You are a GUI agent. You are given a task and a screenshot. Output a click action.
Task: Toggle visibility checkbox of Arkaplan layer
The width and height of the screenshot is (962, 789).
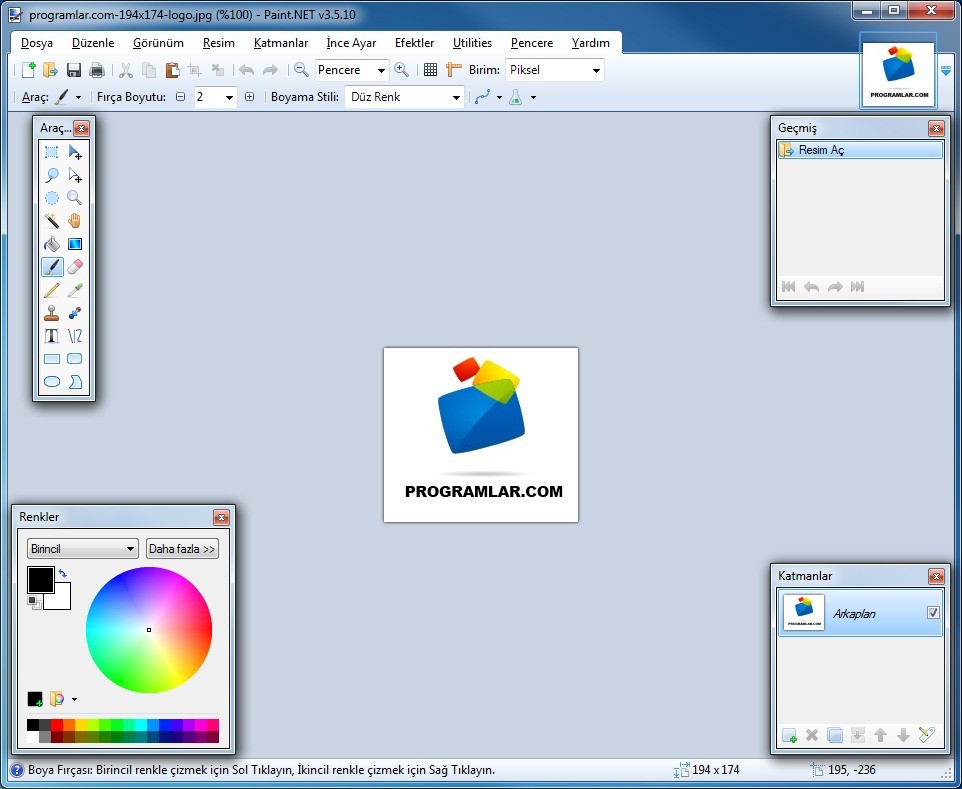(x=933, y=612)
